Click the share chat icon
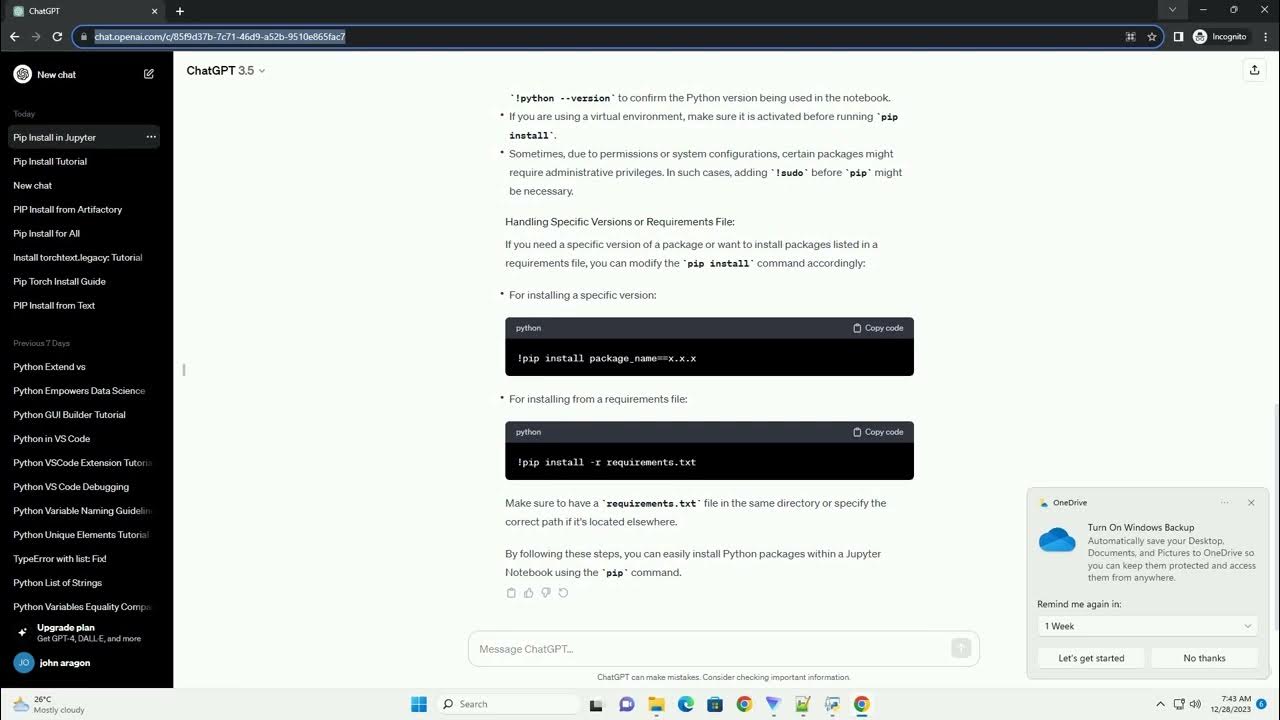The image size is (1280, 720). tap(1254, 70)
